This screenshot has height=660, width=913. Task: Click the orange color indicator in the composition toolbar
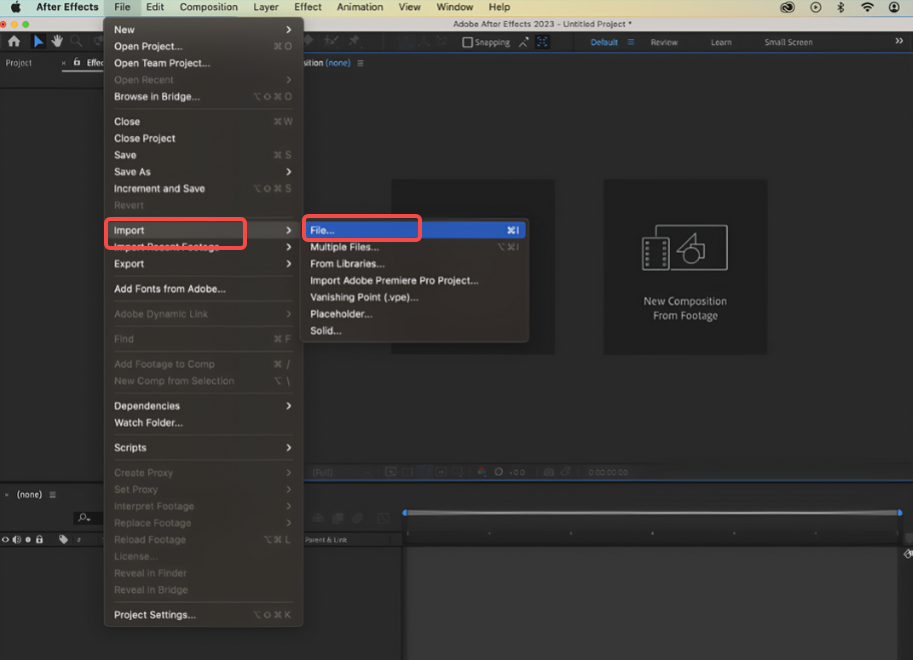coord(480,471)
